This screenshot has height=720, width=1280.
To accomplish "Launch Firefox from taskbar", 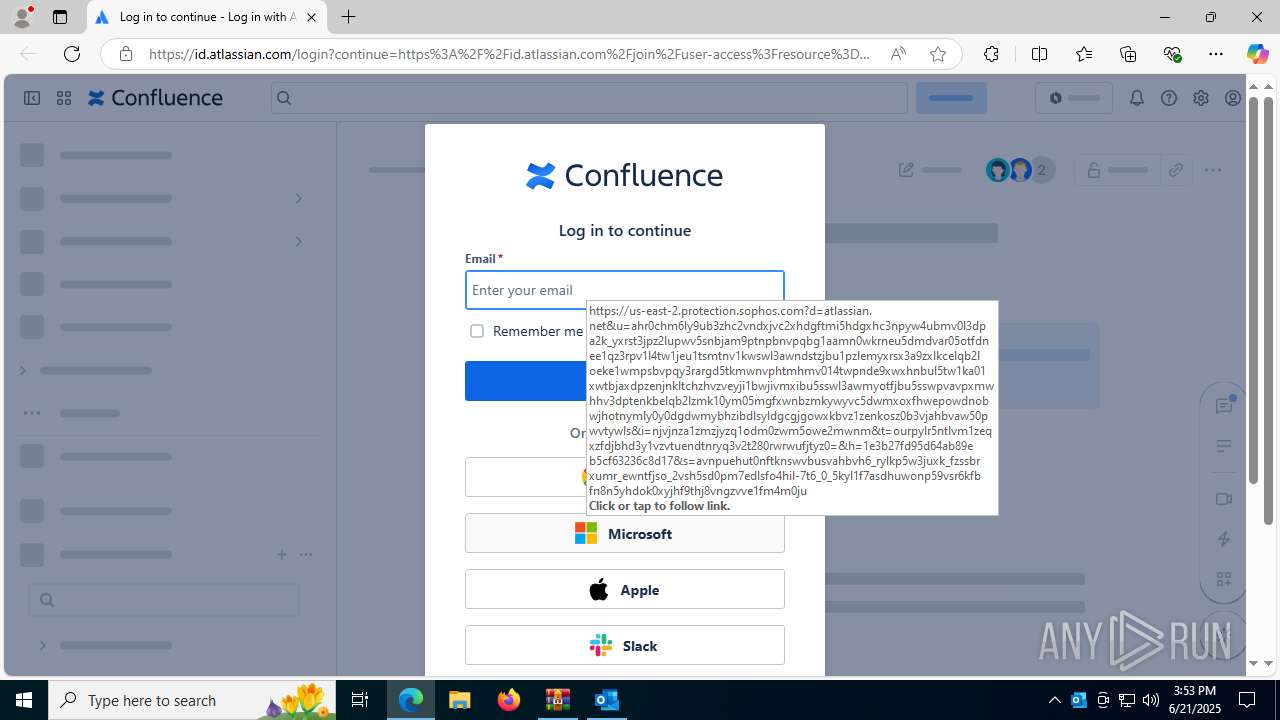I will (509, 700).
